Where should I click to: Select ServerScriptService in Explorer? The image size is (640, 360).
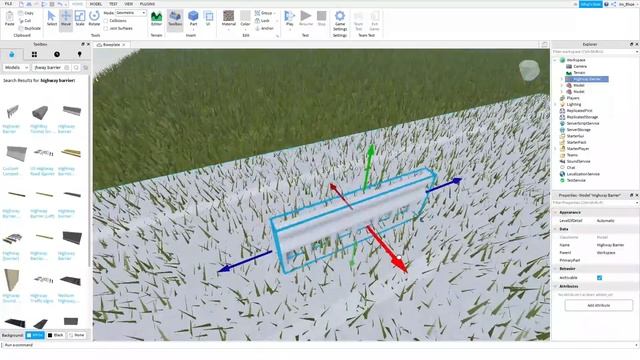(582, 123)
